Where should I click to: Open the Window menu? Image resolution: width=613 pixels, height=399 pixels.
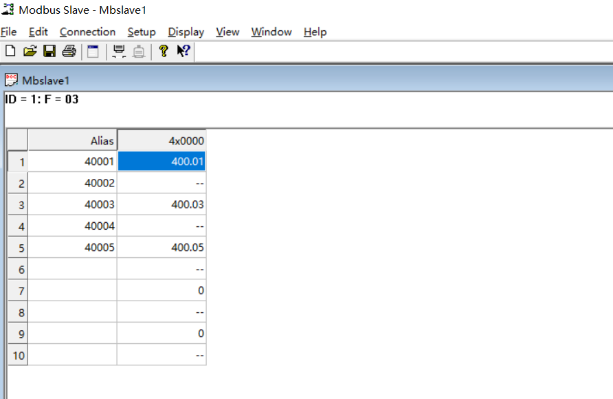(271, 32)
